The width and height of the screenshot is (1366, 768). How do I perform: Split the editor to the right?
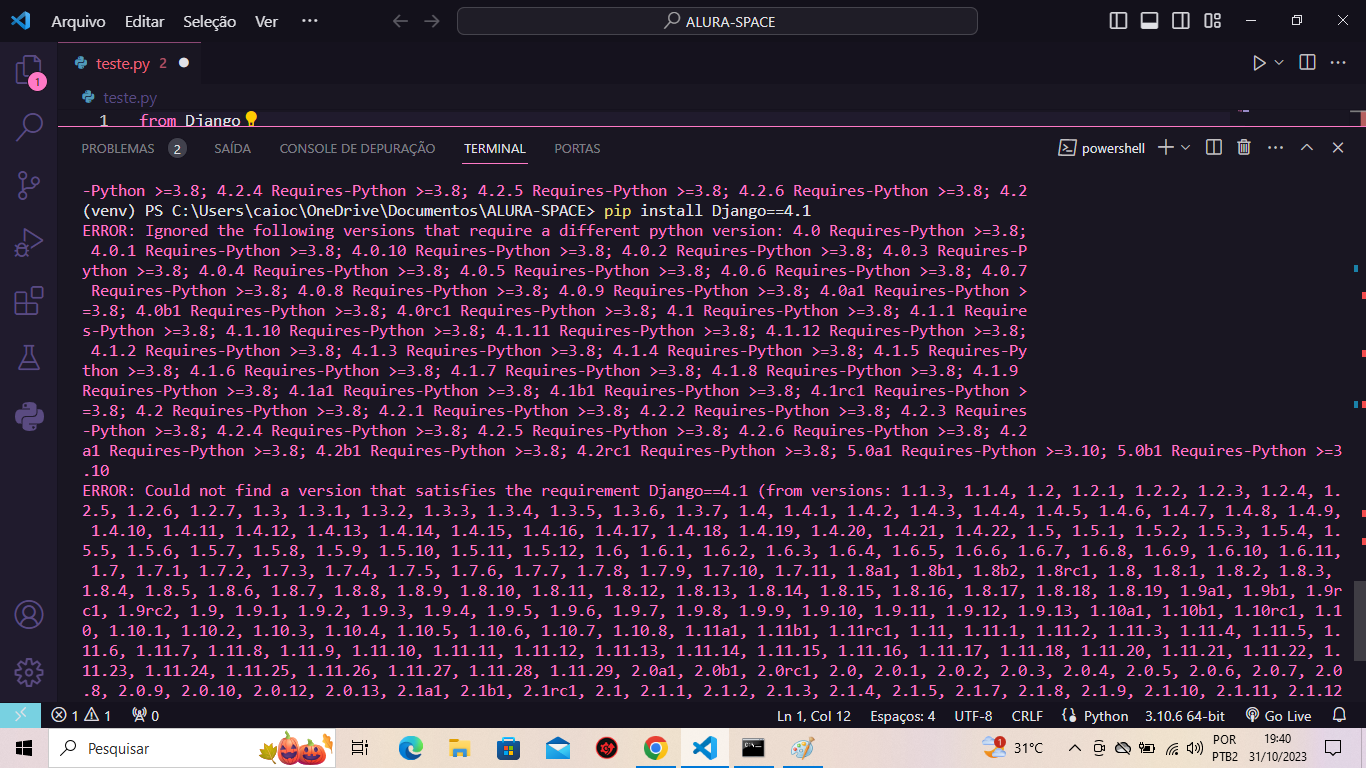pos(1307,63)
